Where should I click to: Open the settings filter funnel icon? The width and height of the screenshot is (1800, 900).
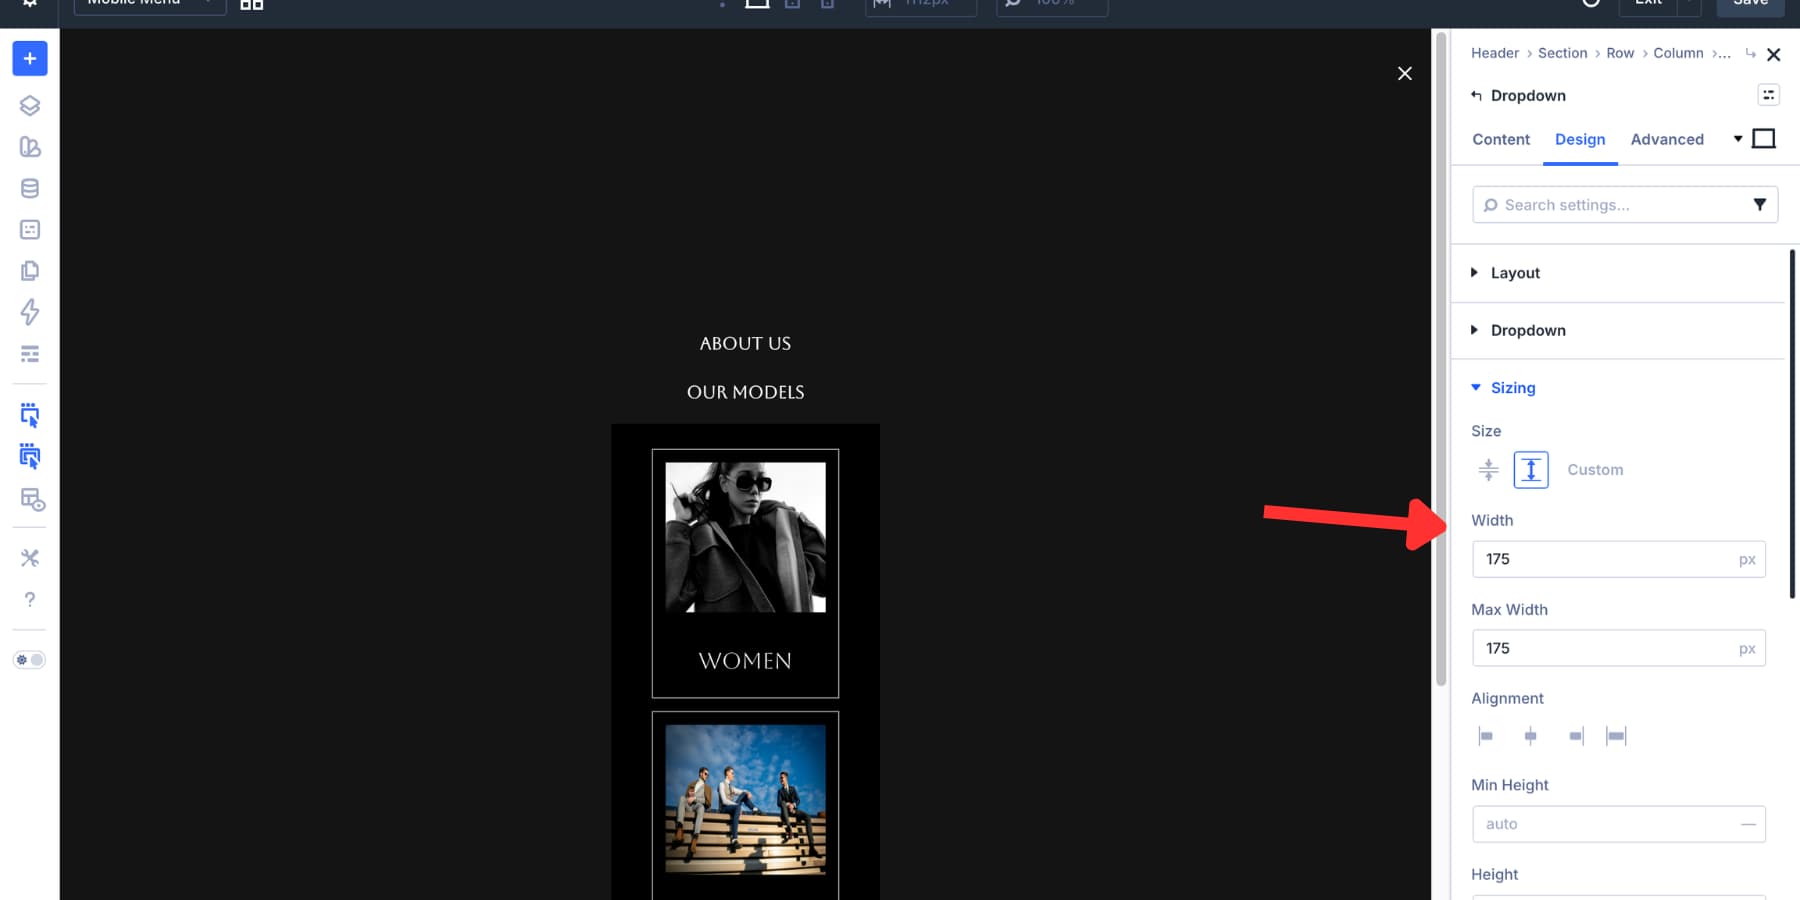click(x=1760, y=205)
